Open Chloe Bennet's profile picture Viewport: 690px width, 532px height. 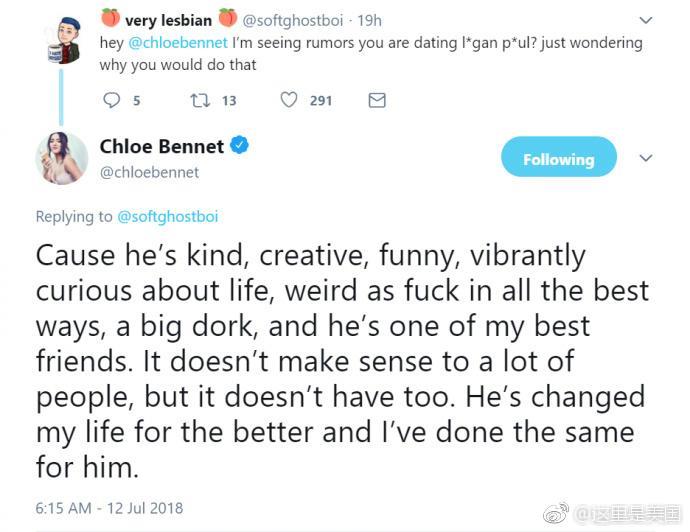62,158
